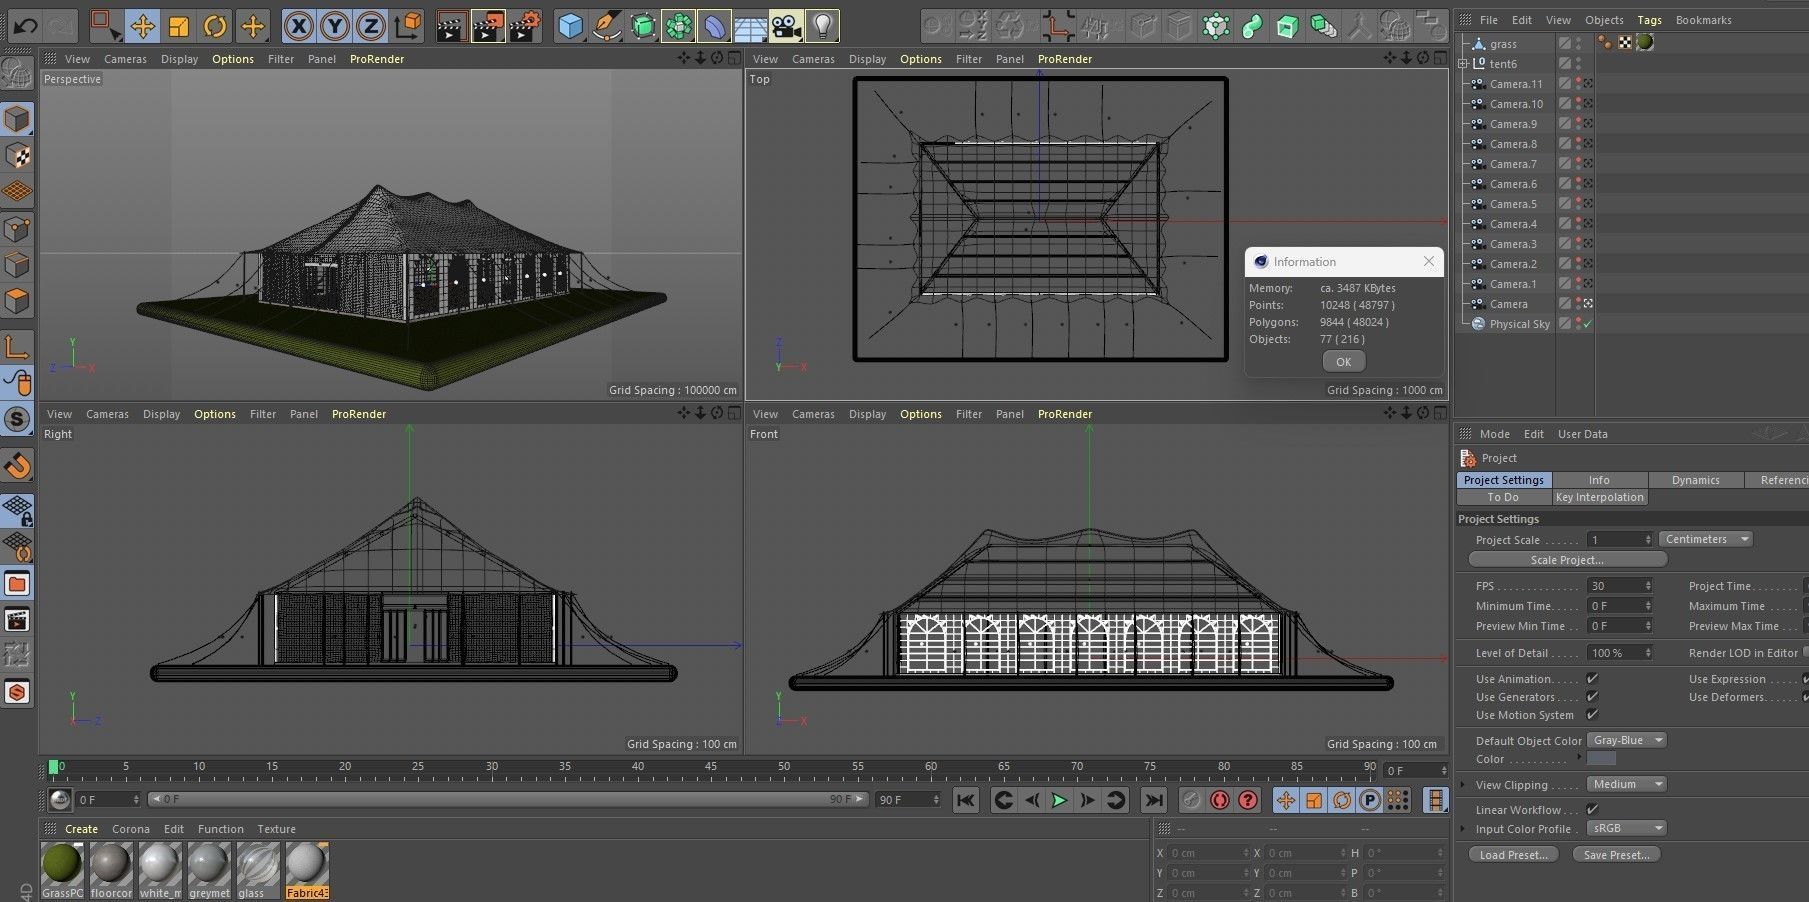Play the animation forward
Image resolution: width=1809 pixels, height=902 pixels.
pos(1059,800)
